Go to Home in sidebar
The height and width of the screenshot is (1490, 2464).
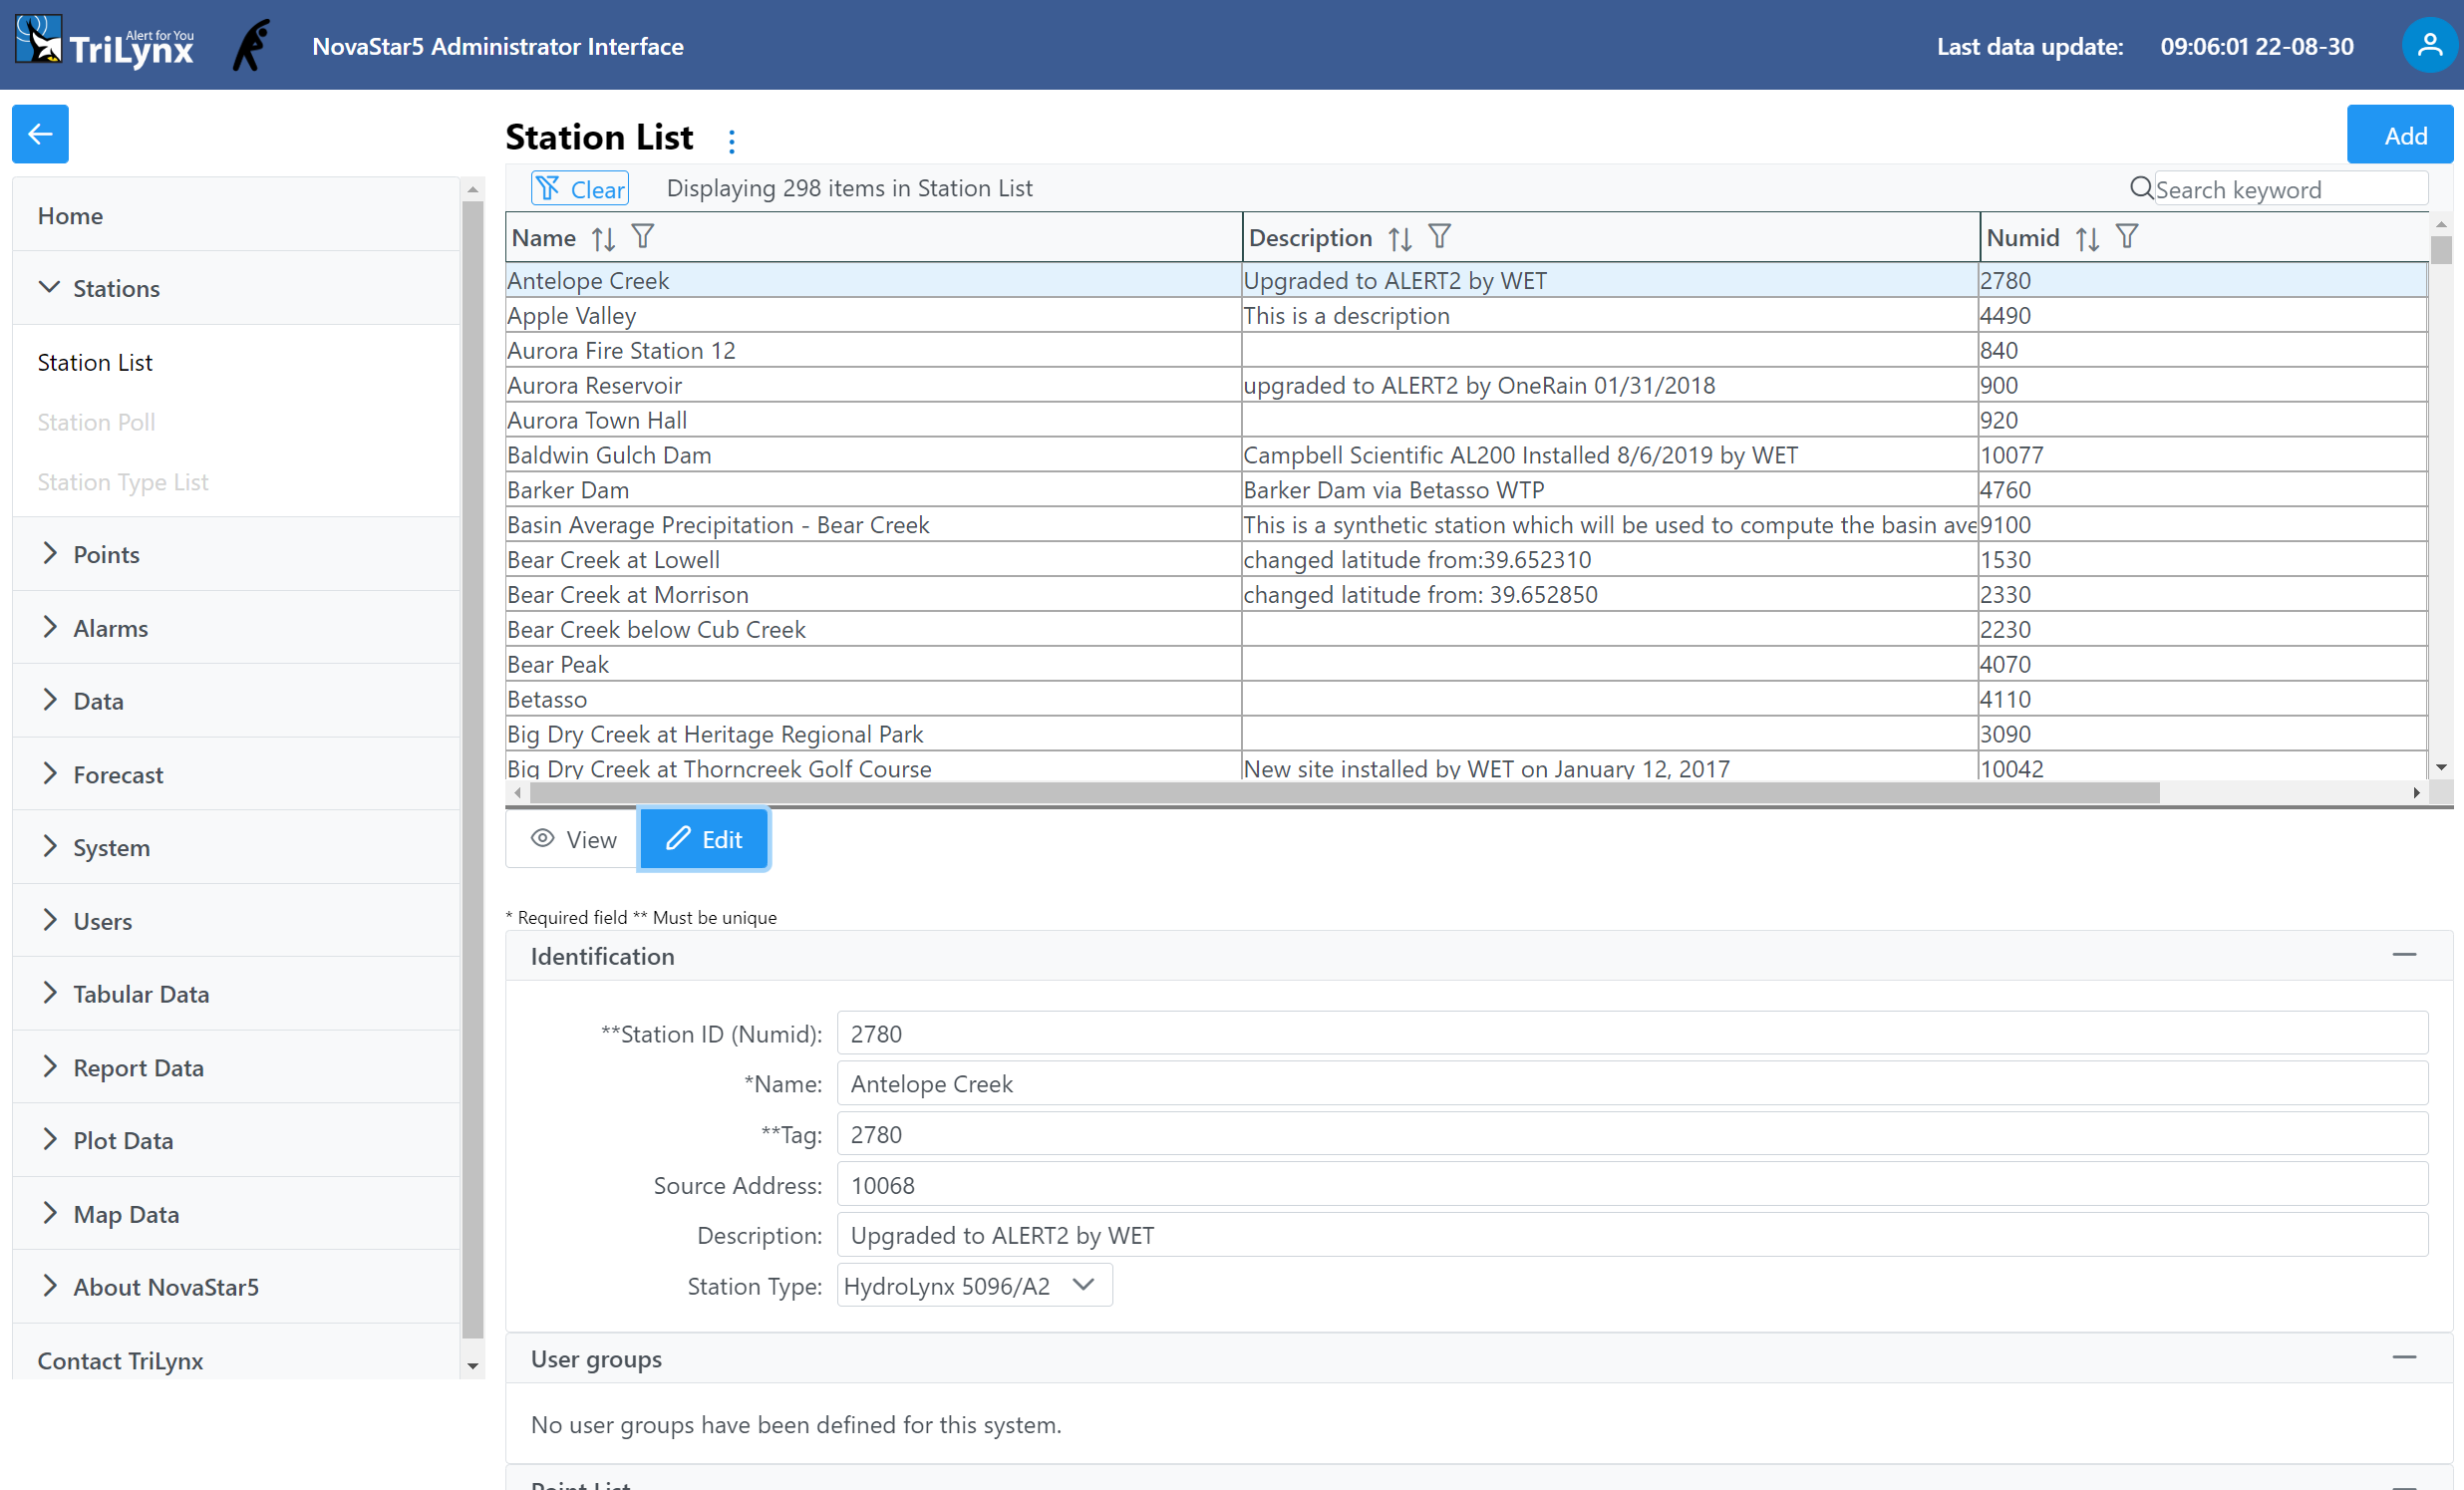tap(70, 215)
